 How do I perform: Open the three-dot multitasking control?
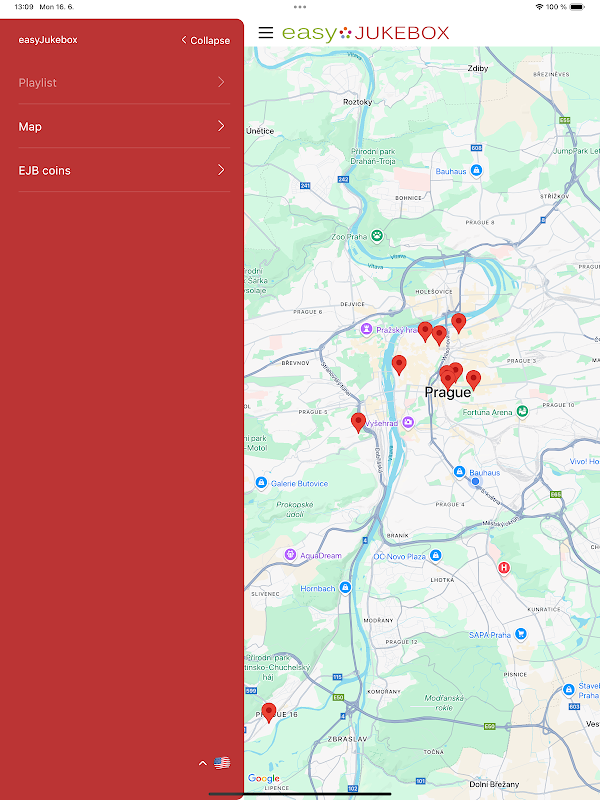[x=300, y=7]
